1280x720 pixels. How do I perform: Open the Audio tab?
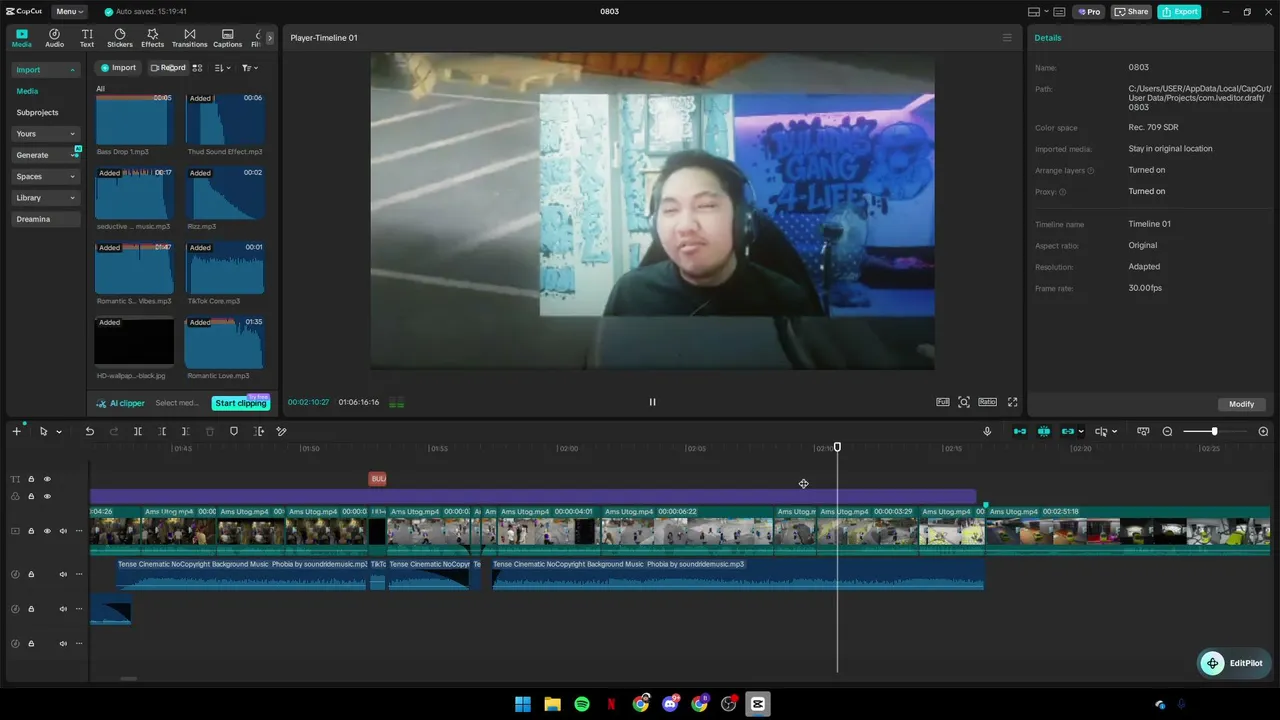(x=54, y=38)
